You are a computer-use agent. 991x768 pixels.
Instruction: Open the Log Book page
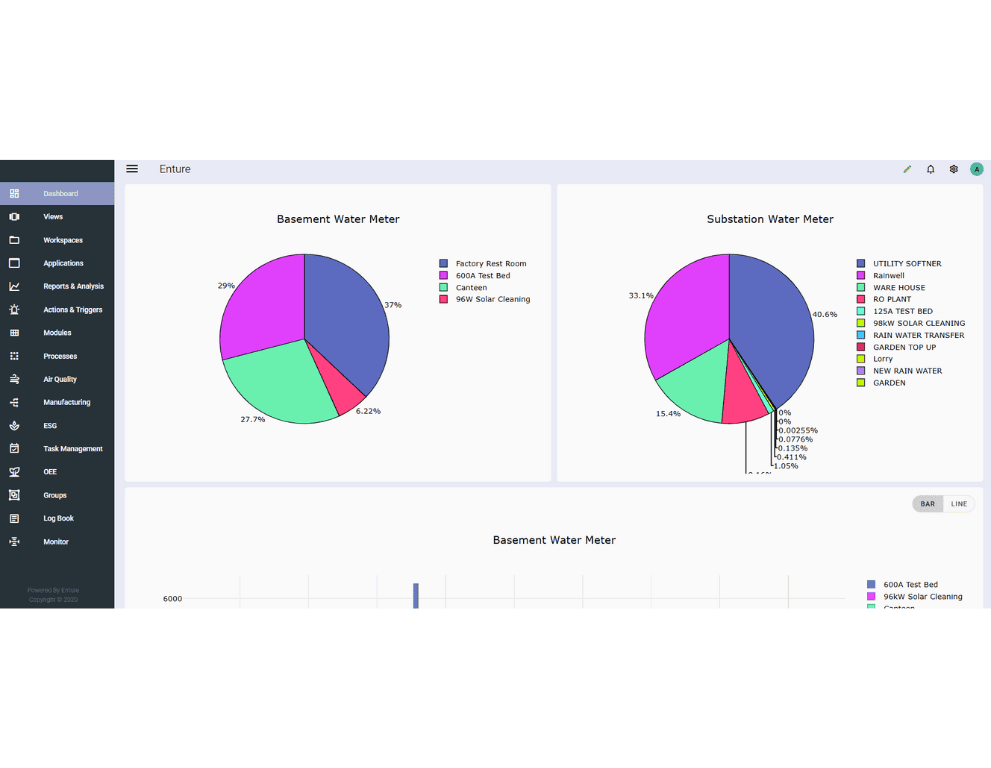pyautogui.click(x=58, y=519)
